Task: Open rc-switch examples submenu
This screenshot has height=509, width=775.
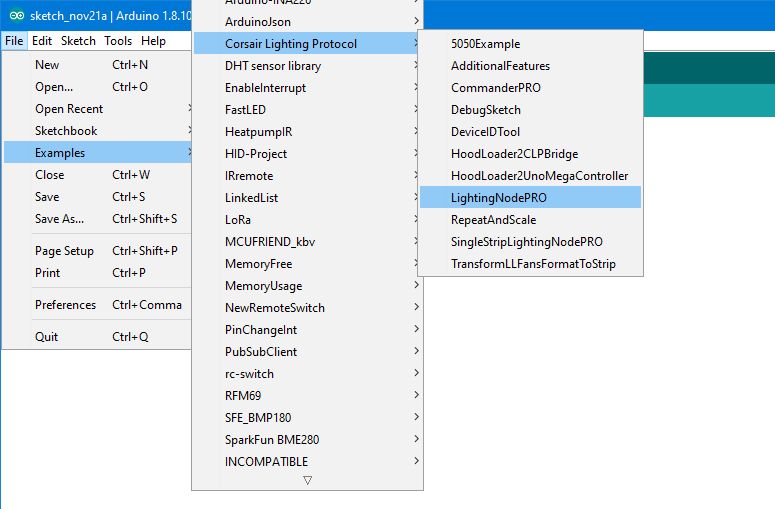Action: coord(307,374)
